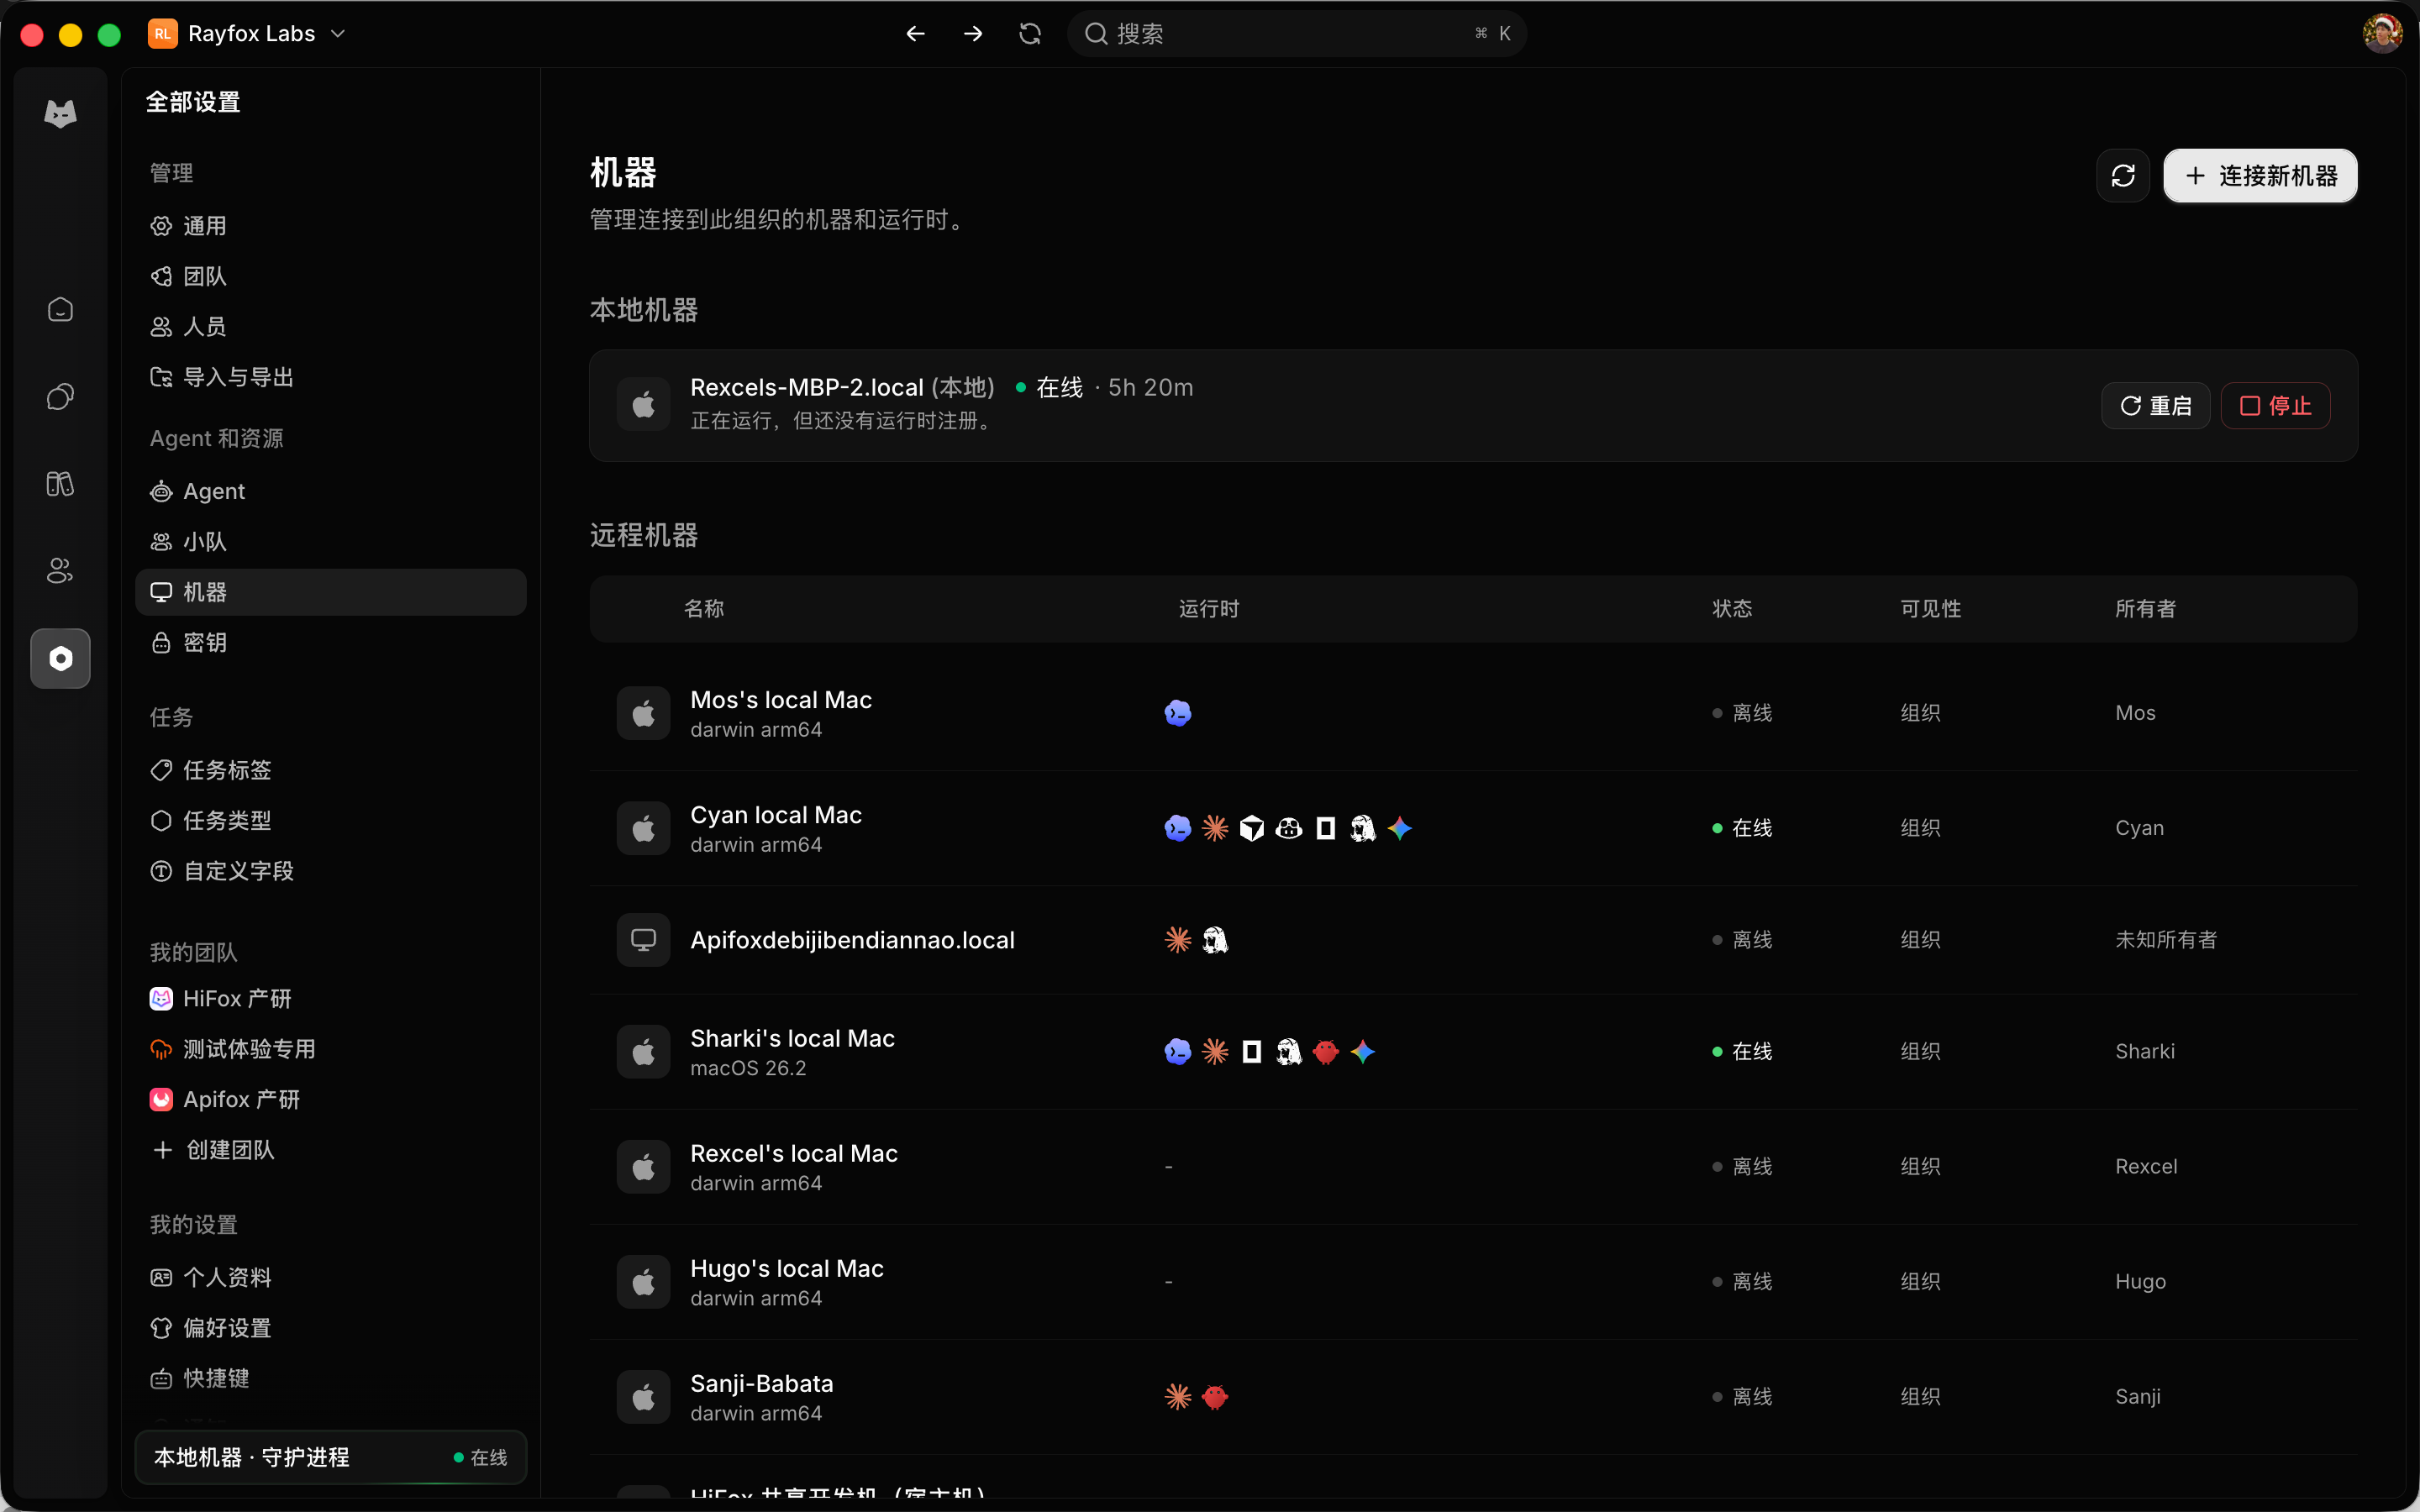Reload the page via top refresh icon
Viewport: 2420px width, 1512px height.
[1030, 34]
